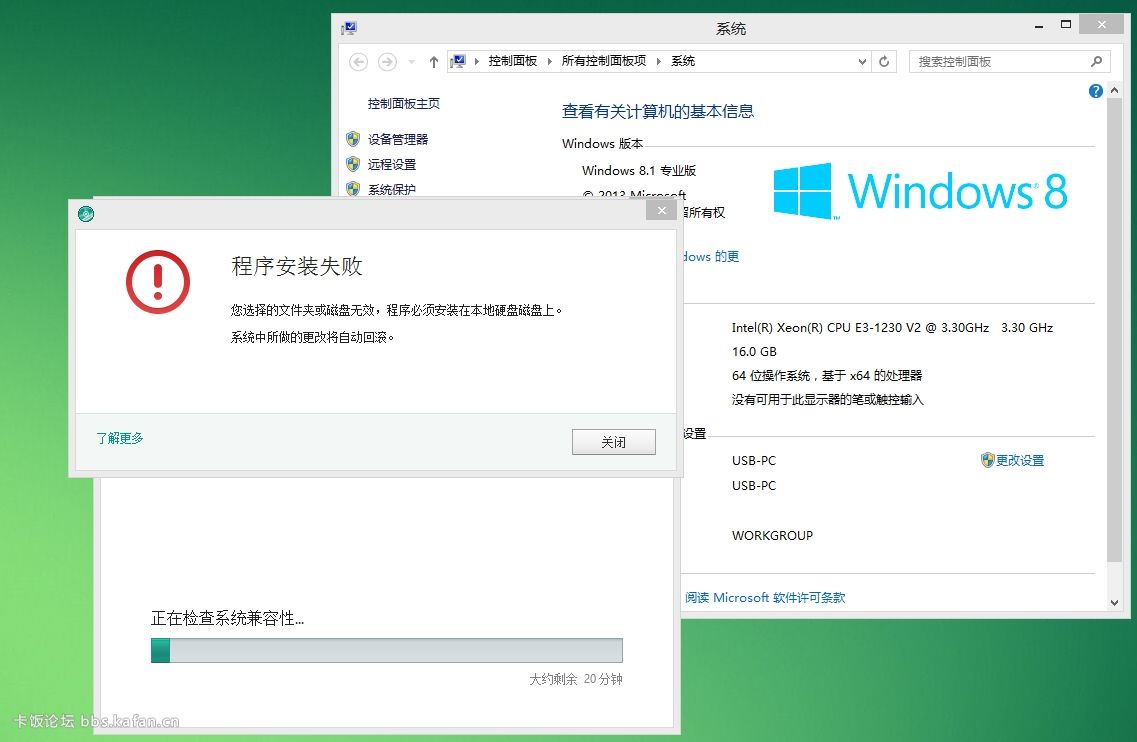Click the 64 位操作系统 system type text
This screenshot has width=1137, height=742.
click(827, 376)
